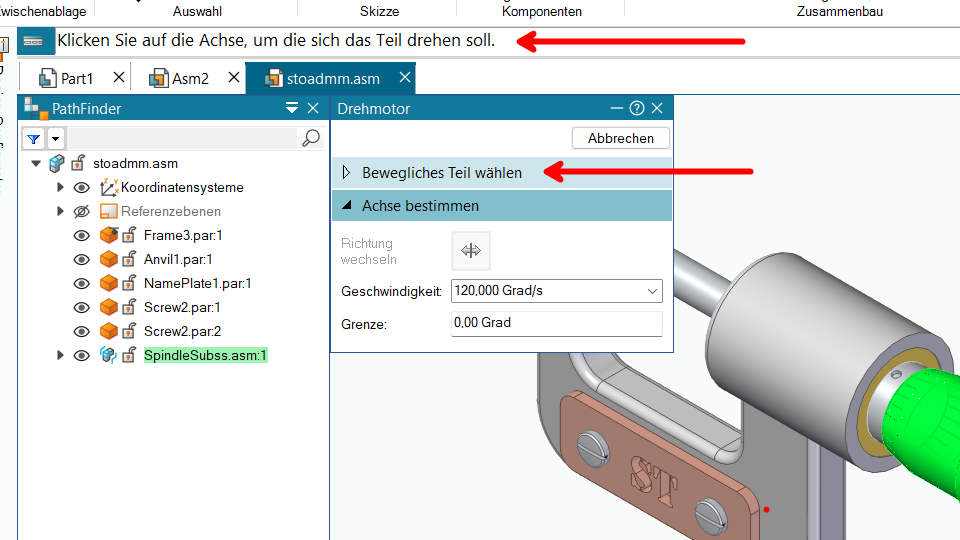Toggle visibility of Screw2.par:2
The image size is (960, 540).
[x=81, y=331]
